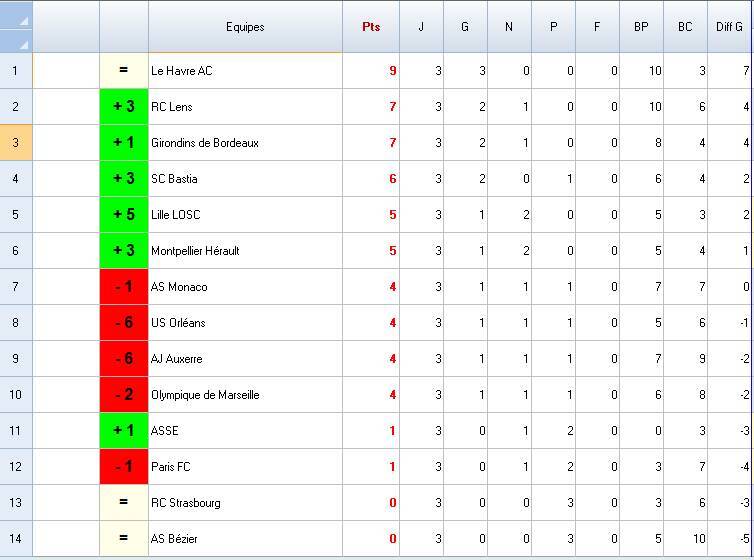
Task: Select row header number 3
Action: point(16,143)
